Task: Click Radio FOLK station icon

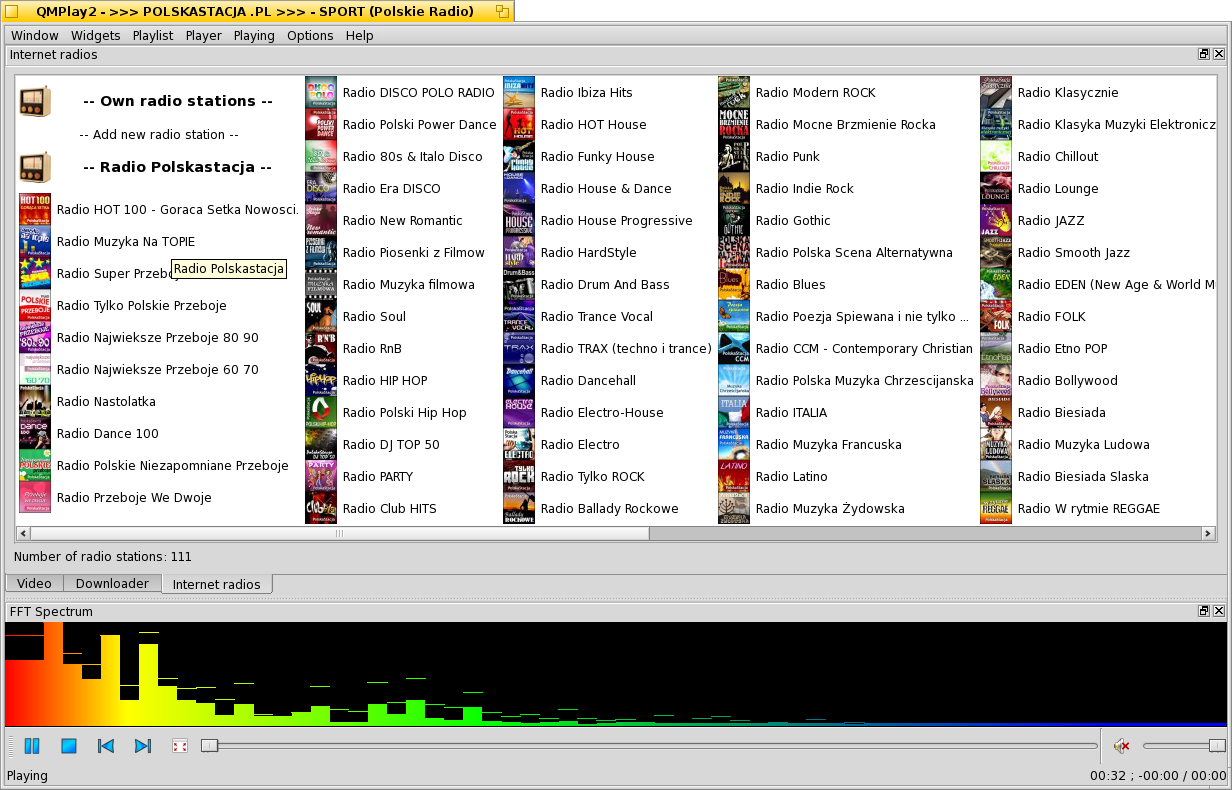Action: (996, 316)
